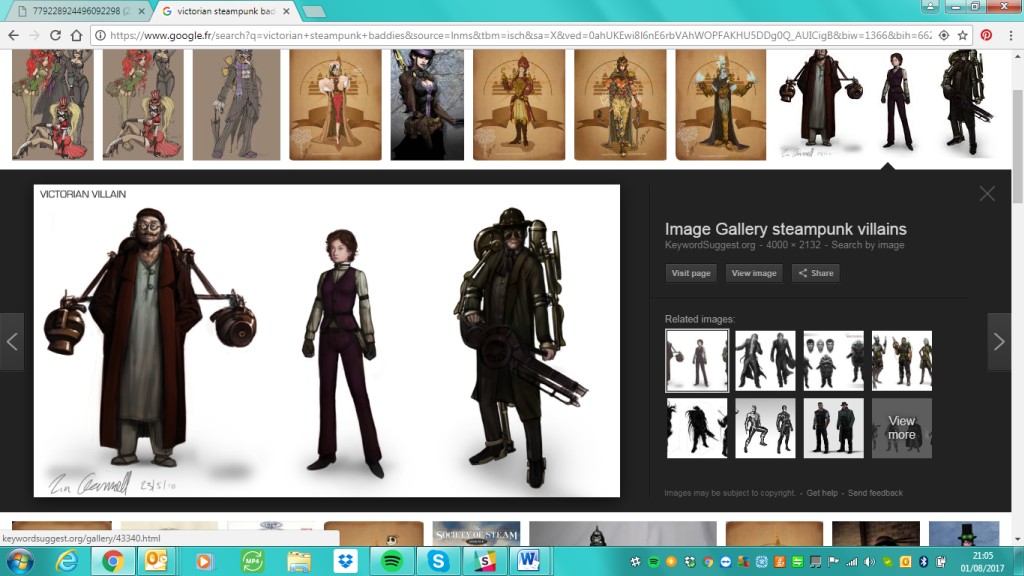
Task: Click the Send feedback link
Action: click(x=875, y=493)
